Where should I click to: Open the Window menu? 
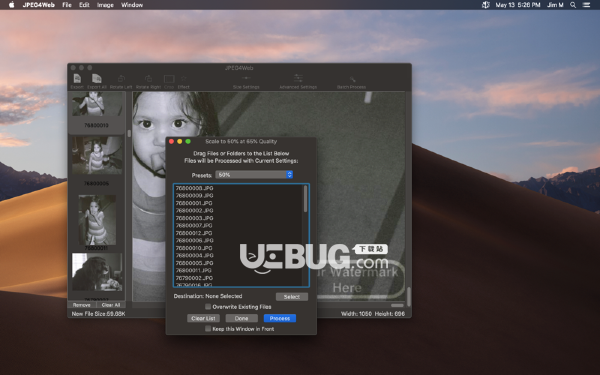coord(132,5)
